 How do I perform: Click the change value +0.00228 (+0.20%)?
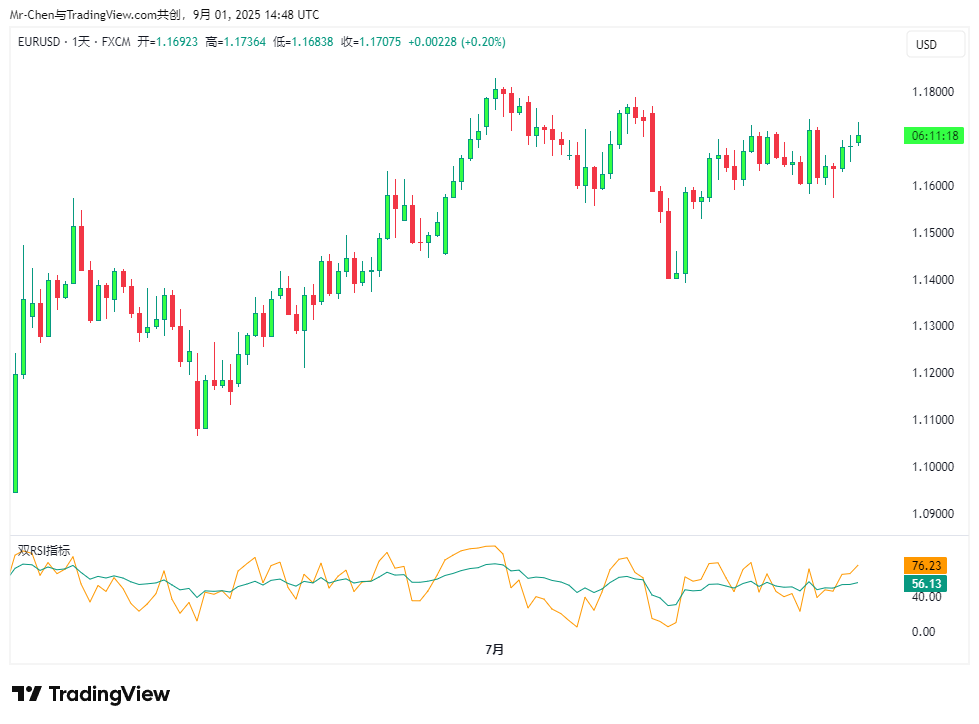point(457,42)
